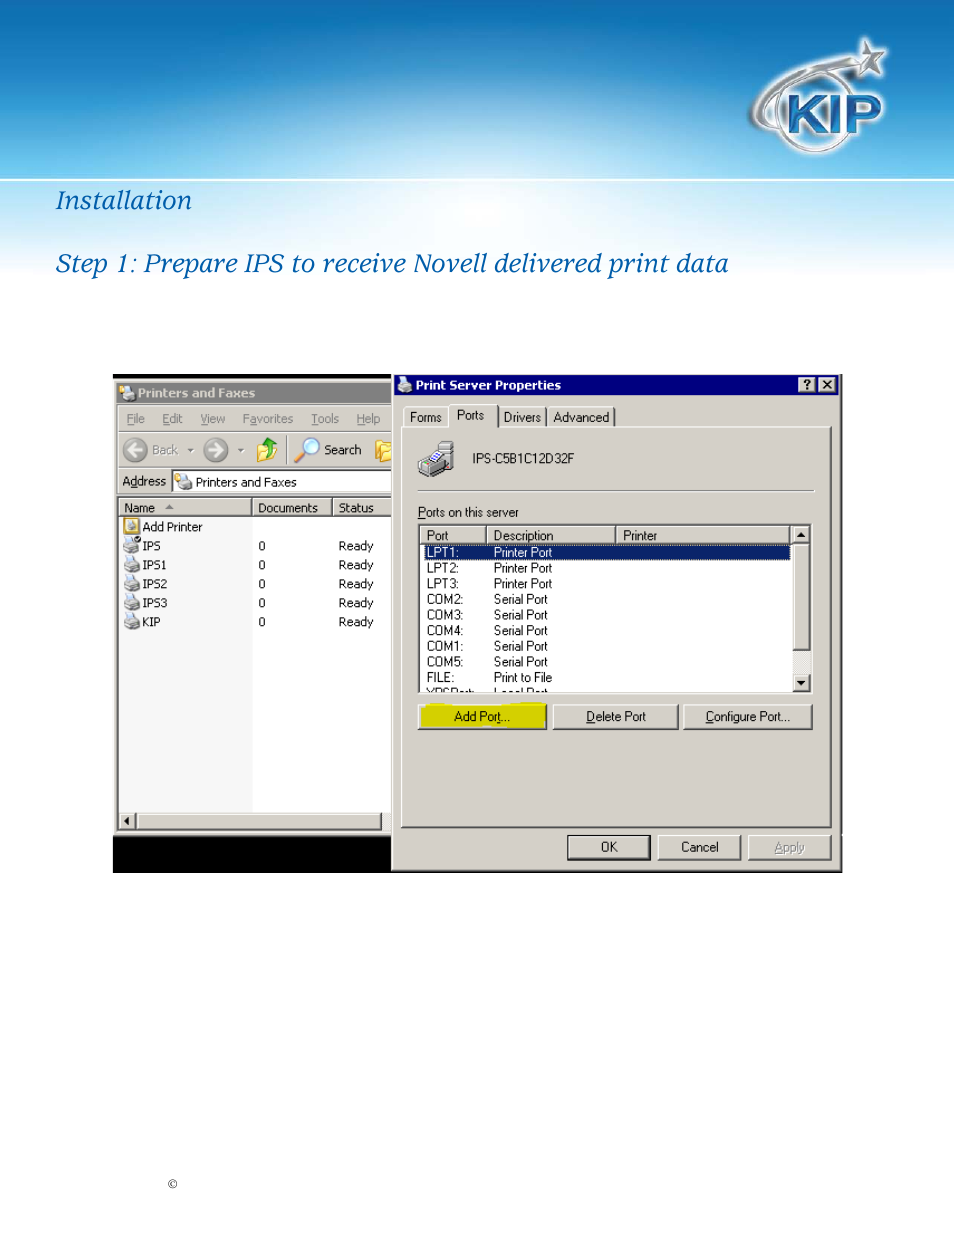The width and height of the screenshot is (954, 1235).
Task: Click the Back arrow icon in Printers and Faxes
Action: tap(136, 450)
